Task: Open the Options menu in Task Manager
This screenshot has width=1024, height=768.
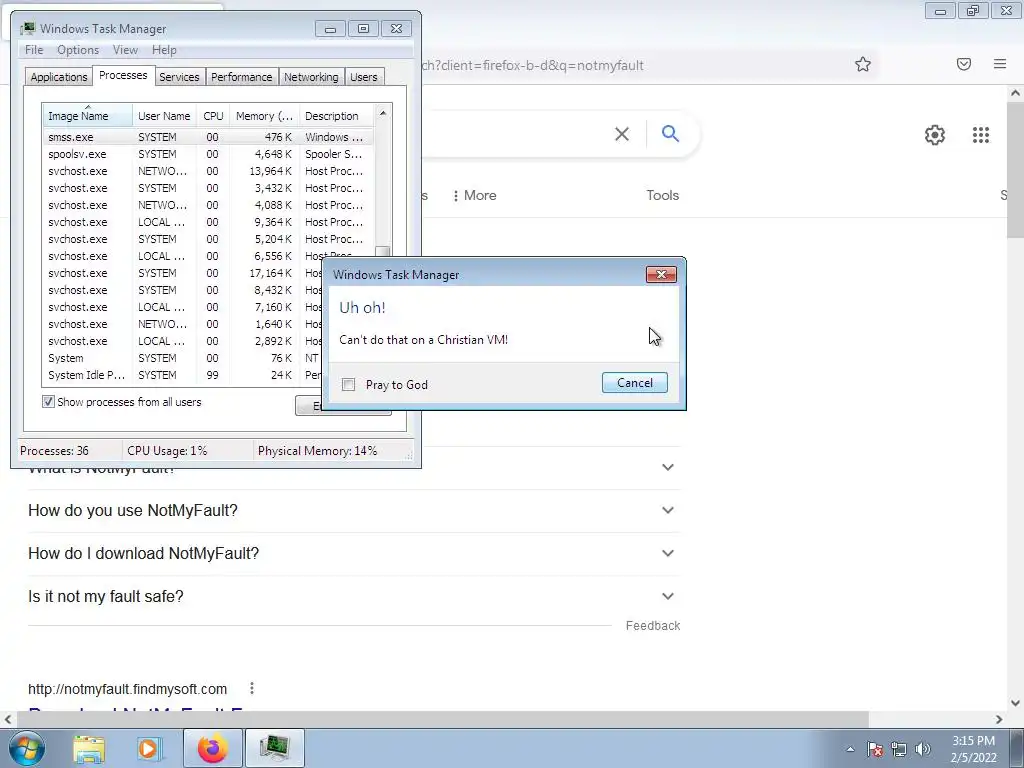Action: tap(78, 50)
